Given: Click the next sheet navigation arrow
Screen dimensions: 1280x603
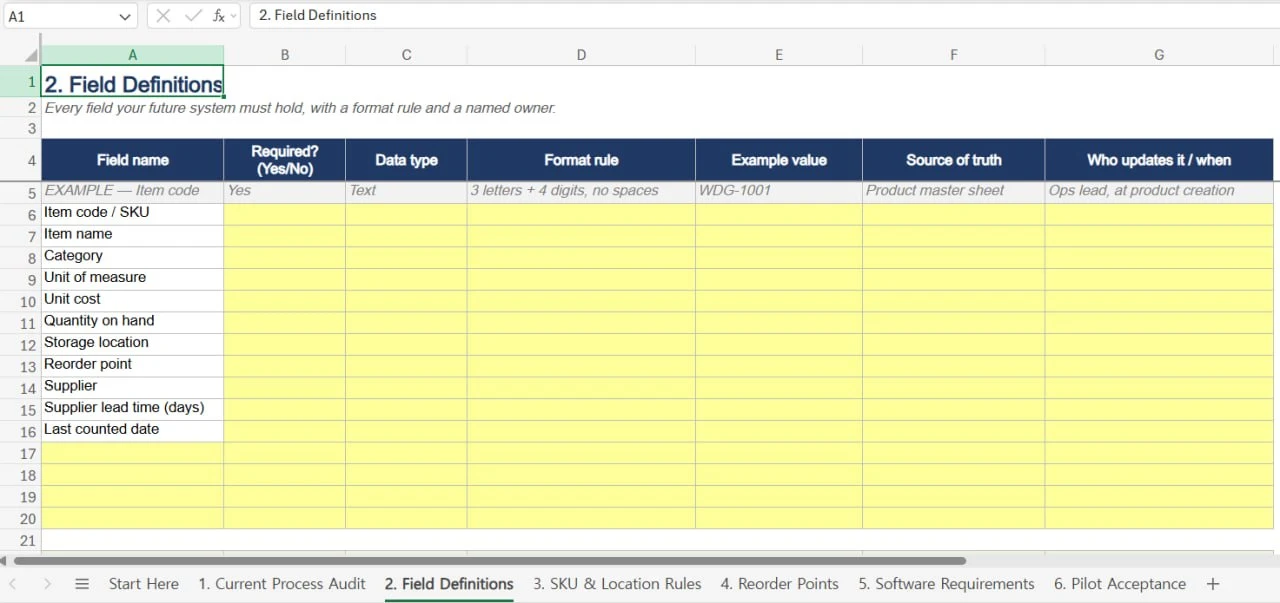Looking at the screenshot, I should (47, 584).
